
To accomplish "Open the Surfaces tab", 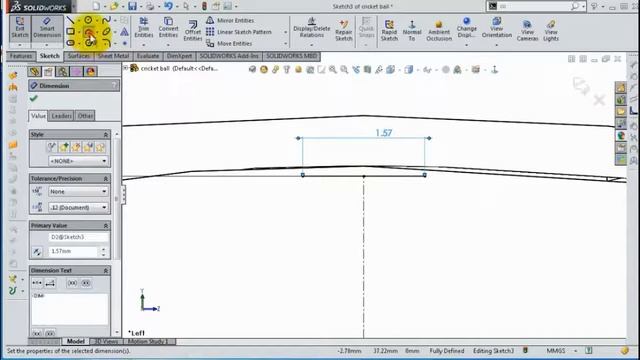I will click(x=79, y=56).
